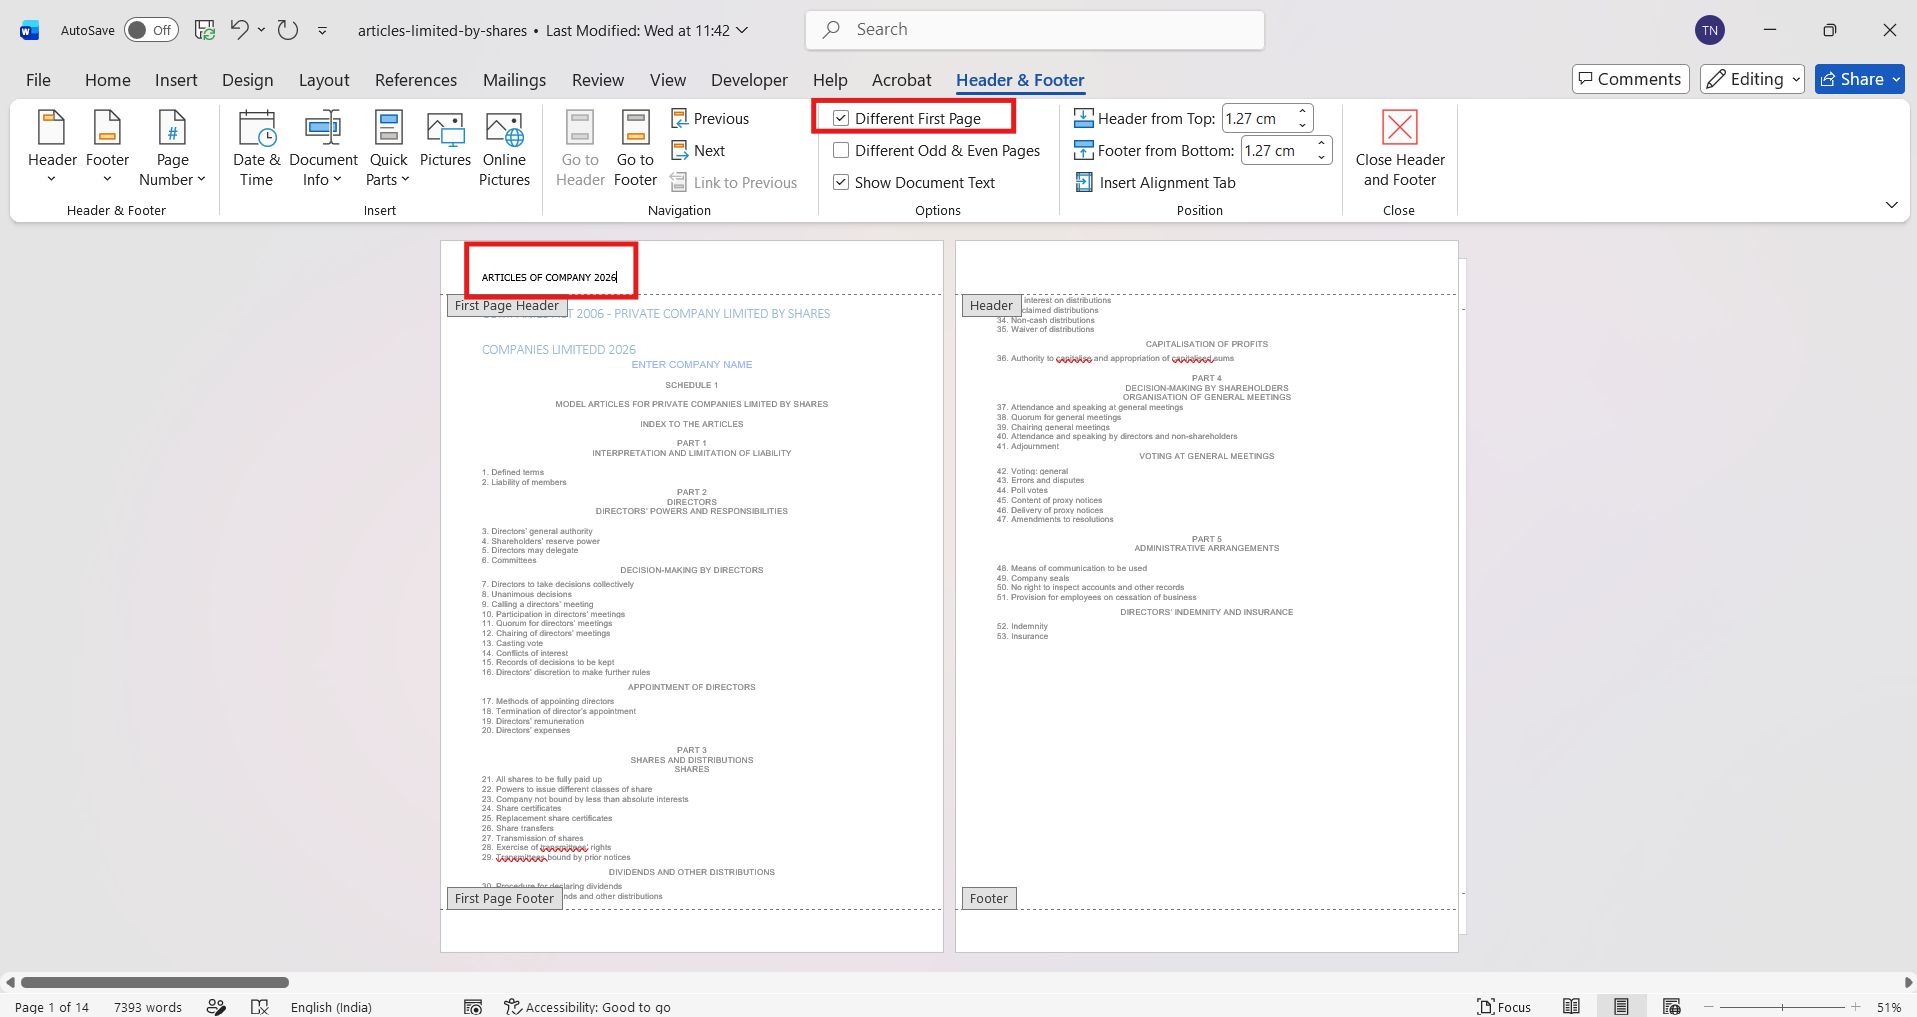
Task: Open the Layout tab
Action: point(324,80)
